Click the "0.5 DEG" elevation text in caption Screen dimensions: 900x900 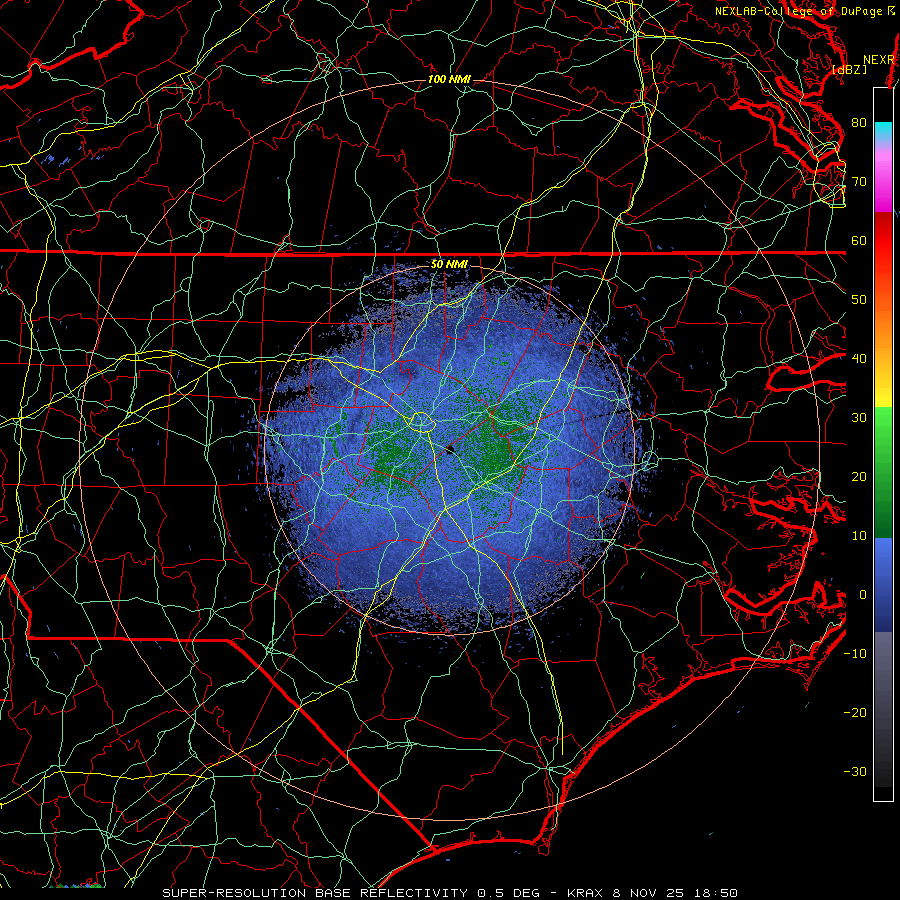pos(509,893)
